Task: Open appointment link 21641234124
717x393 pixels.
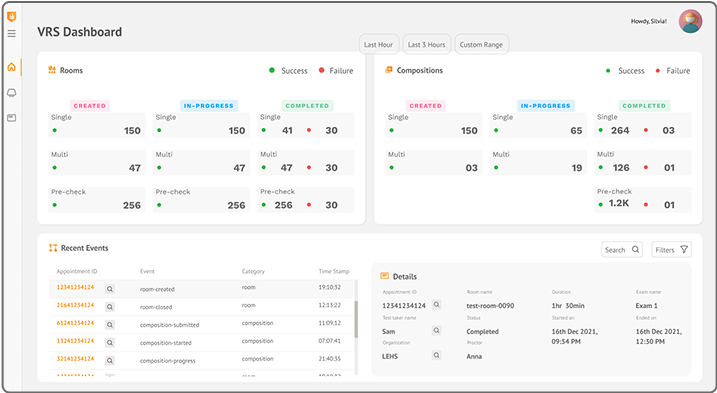Action: tap(75, 305)
